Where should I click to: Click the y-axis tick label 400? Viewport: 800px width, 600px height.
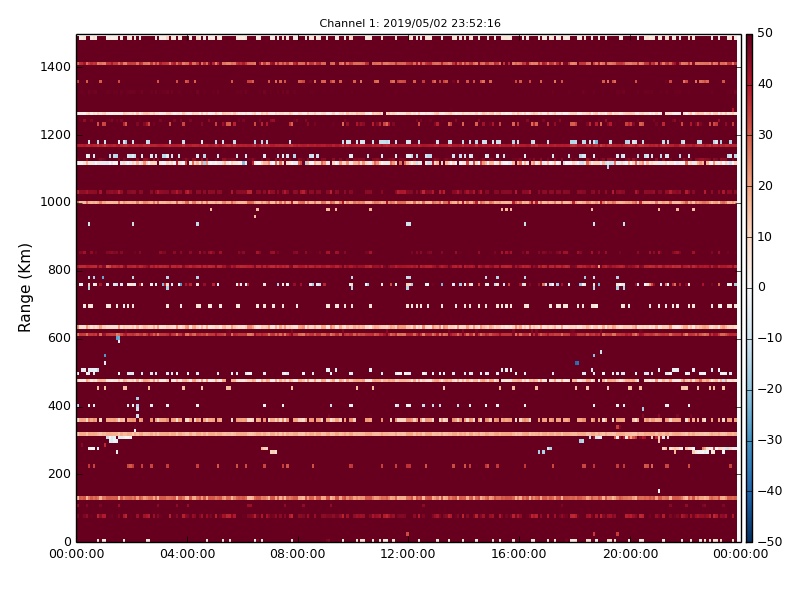(59, 406)
